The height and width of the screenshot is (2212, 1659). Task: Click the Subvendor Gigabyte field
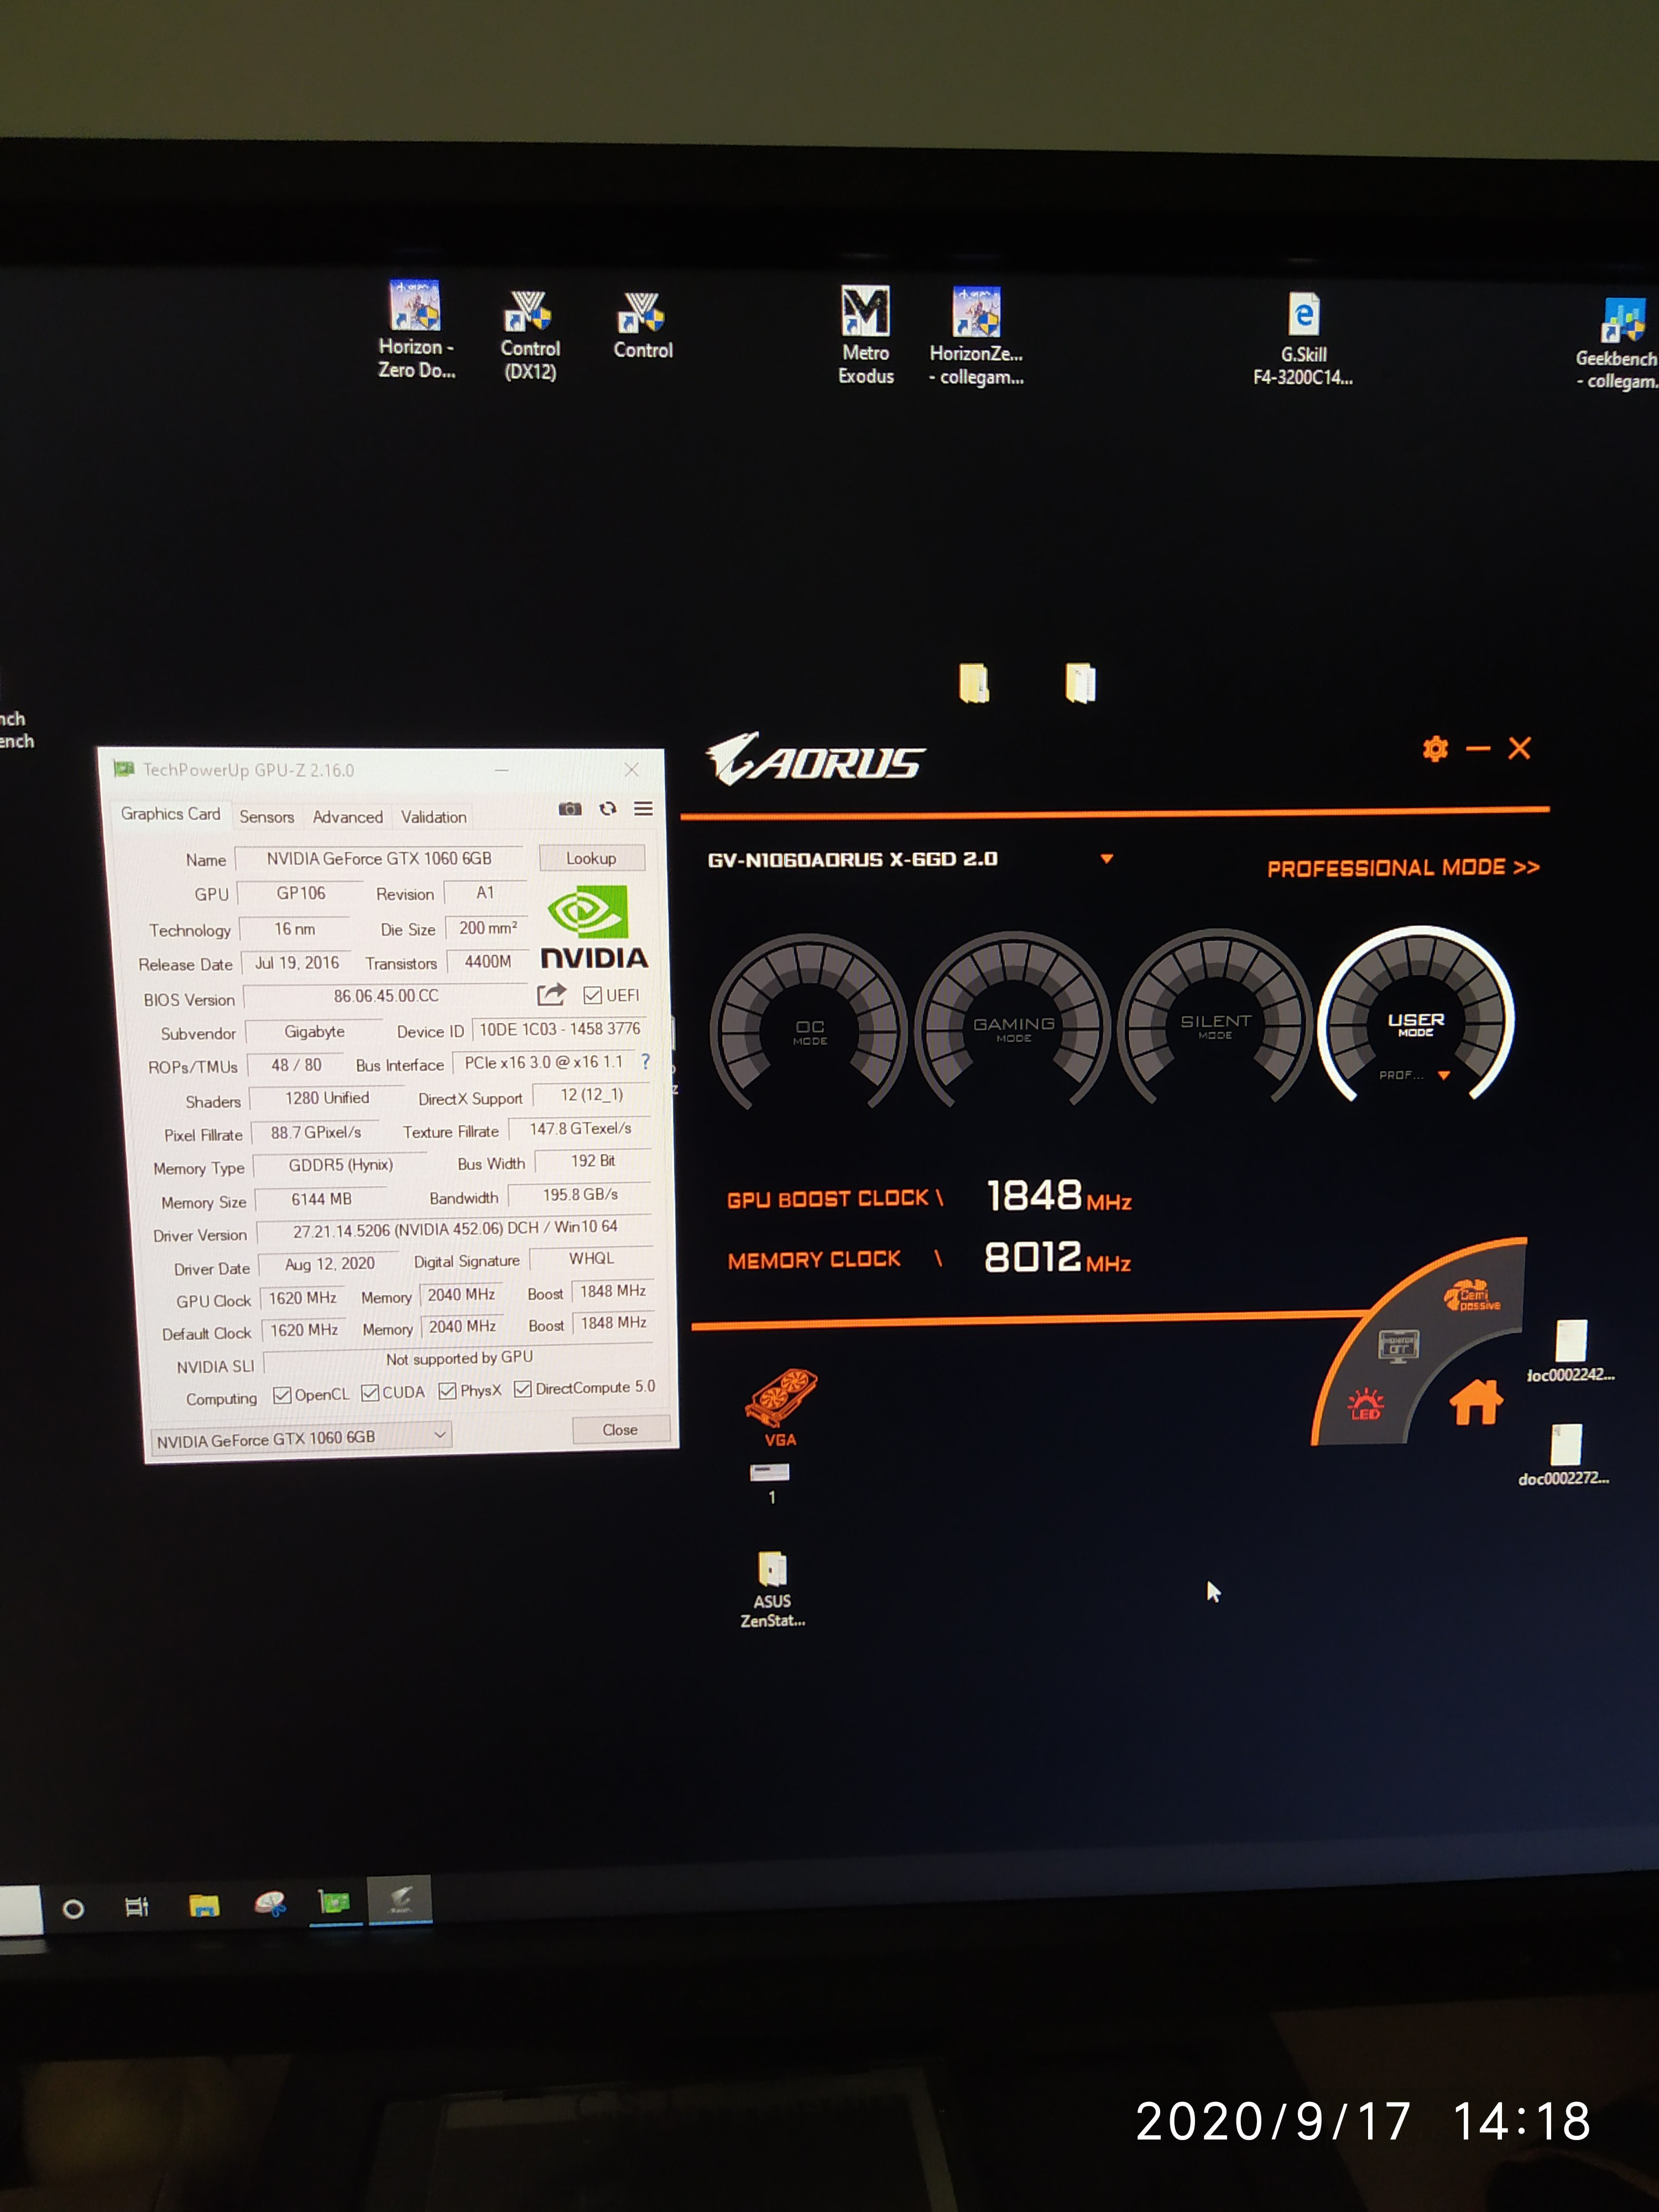(314, 1032)
